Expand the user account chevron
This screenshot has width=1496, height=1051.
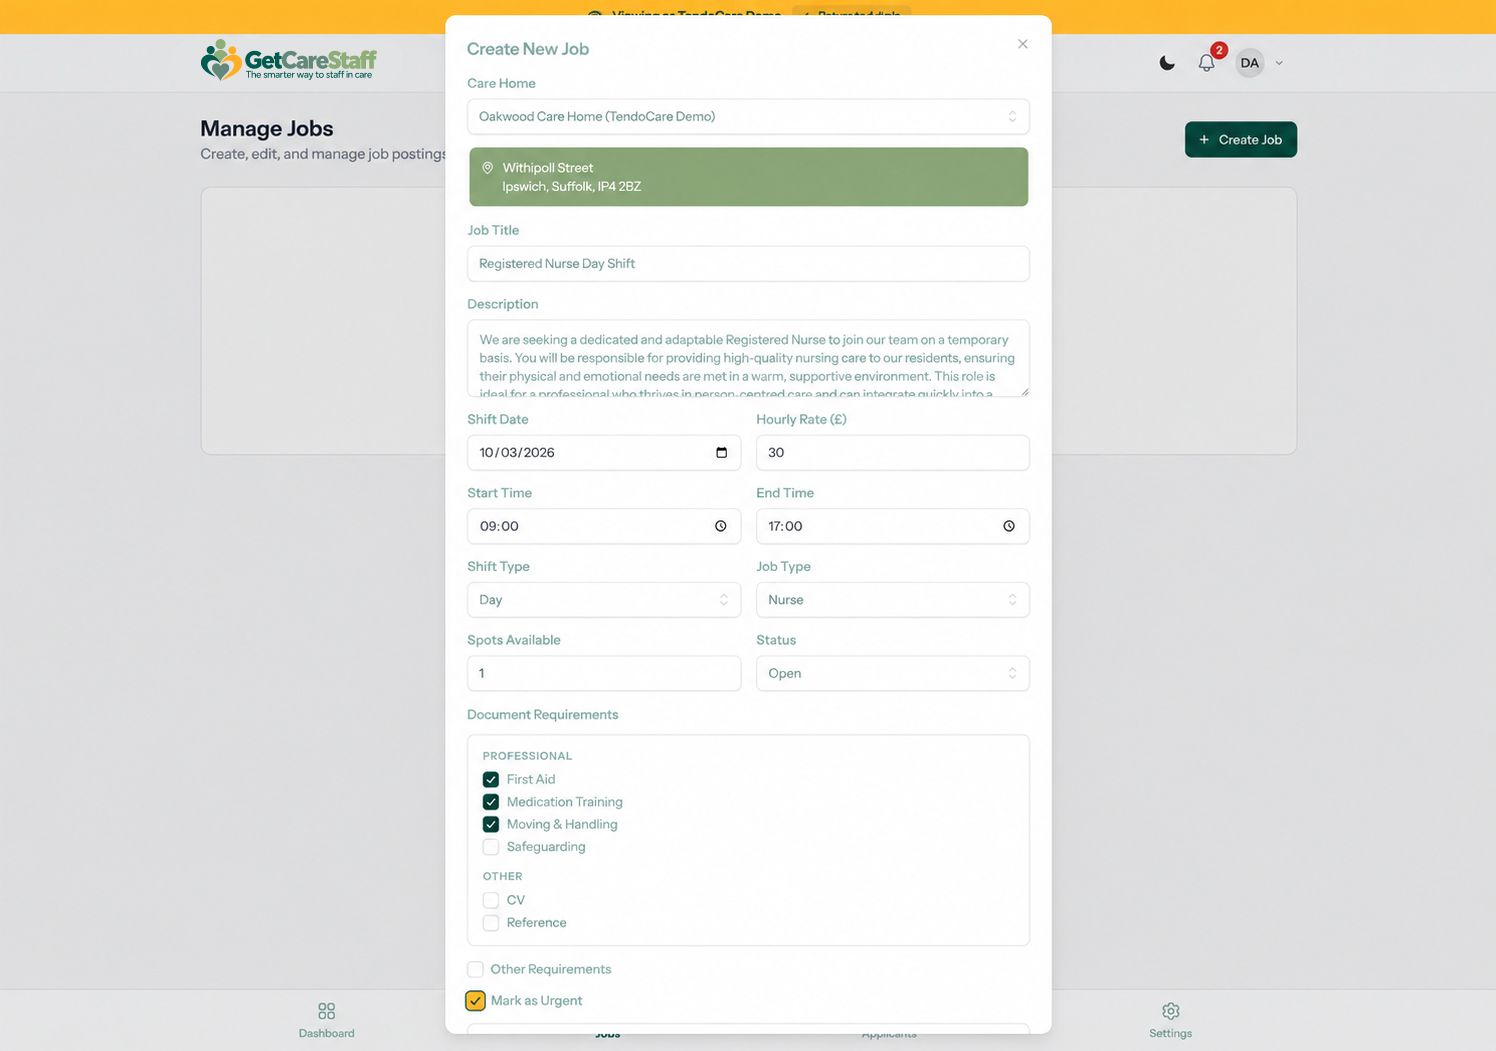point(1279,63)
